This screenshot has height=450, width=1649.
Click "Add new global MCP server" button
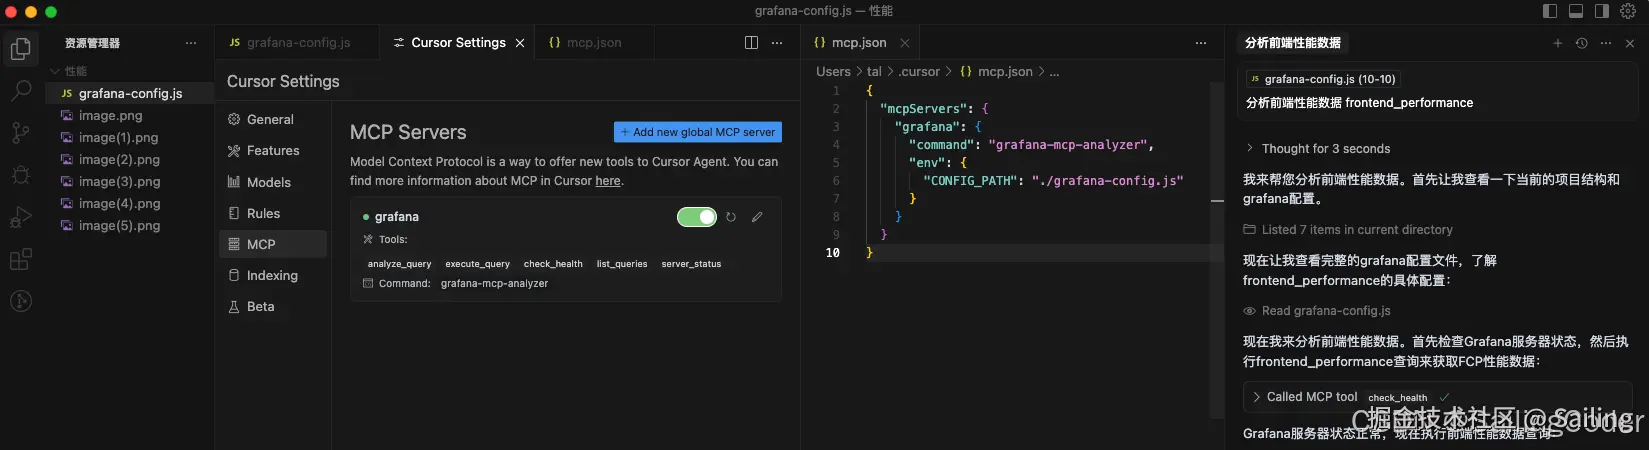698,132
